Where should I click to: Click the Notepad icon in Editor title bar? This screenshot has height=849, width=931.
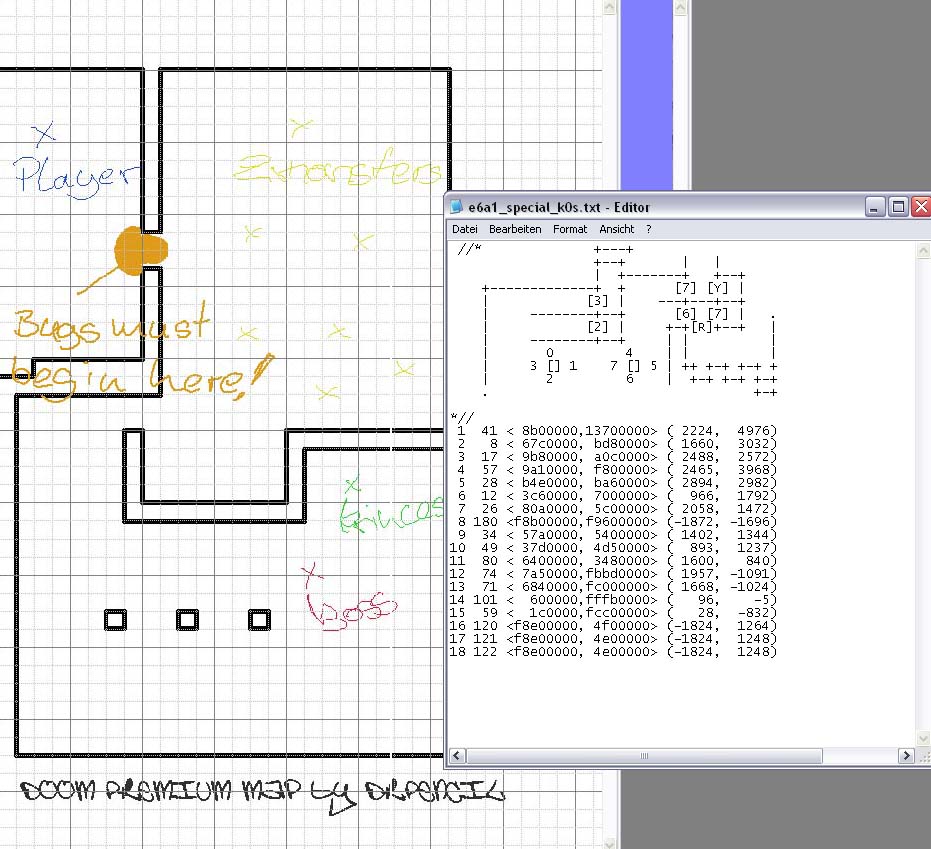456,207
